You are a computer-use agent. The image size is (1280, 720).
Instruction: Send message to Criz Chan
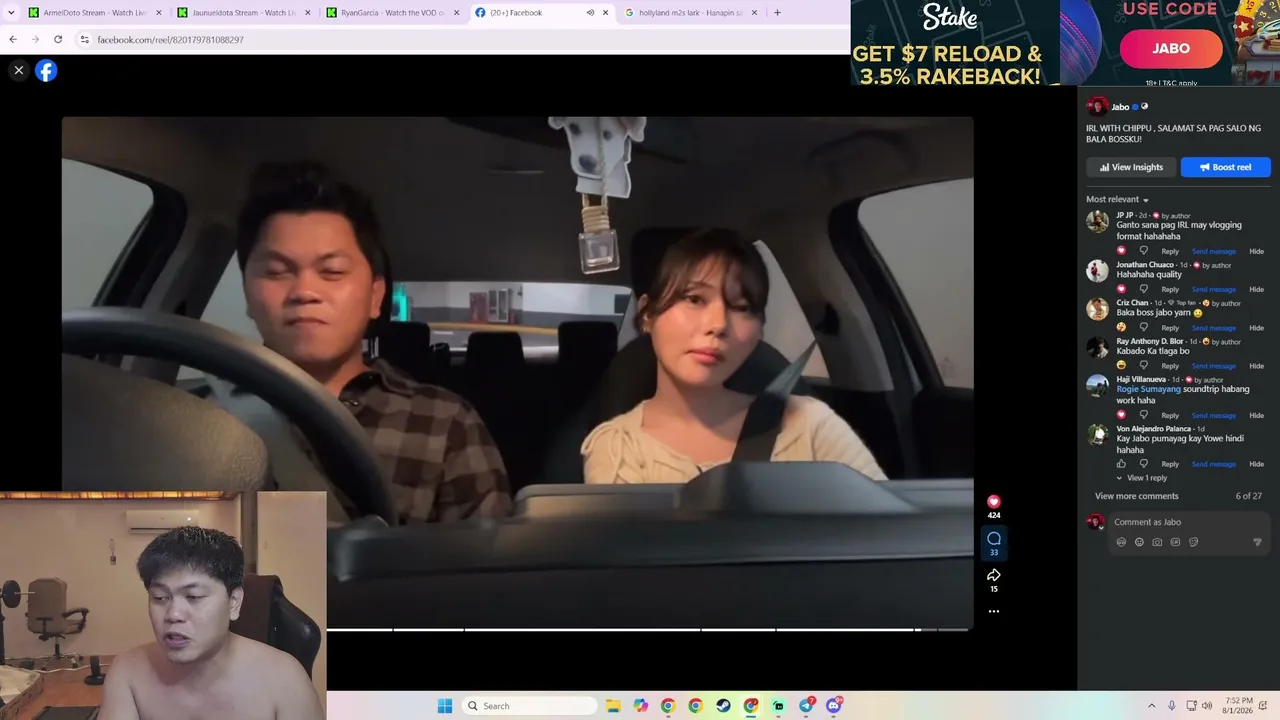1213,328
